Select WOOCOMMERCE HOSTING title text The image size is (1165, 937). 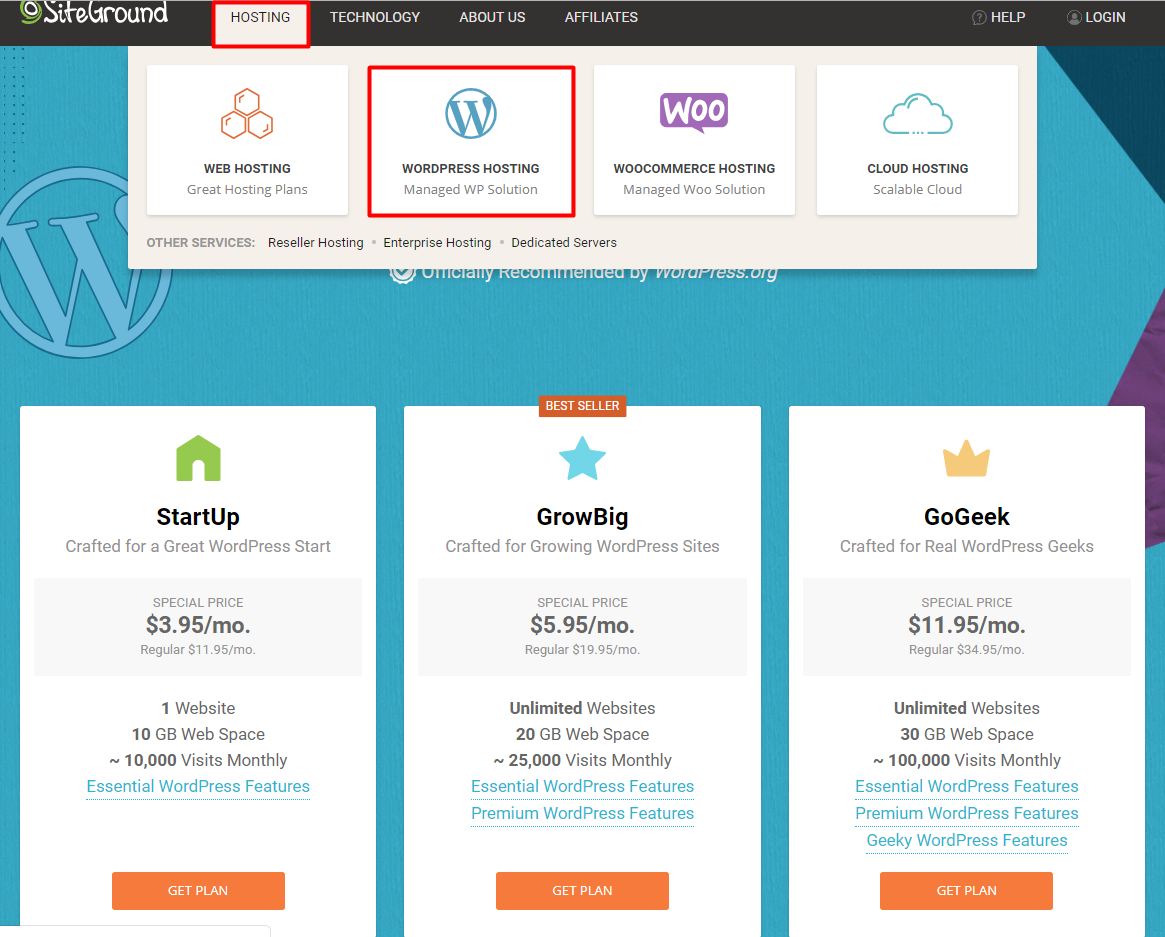click(x=694, y=169)
